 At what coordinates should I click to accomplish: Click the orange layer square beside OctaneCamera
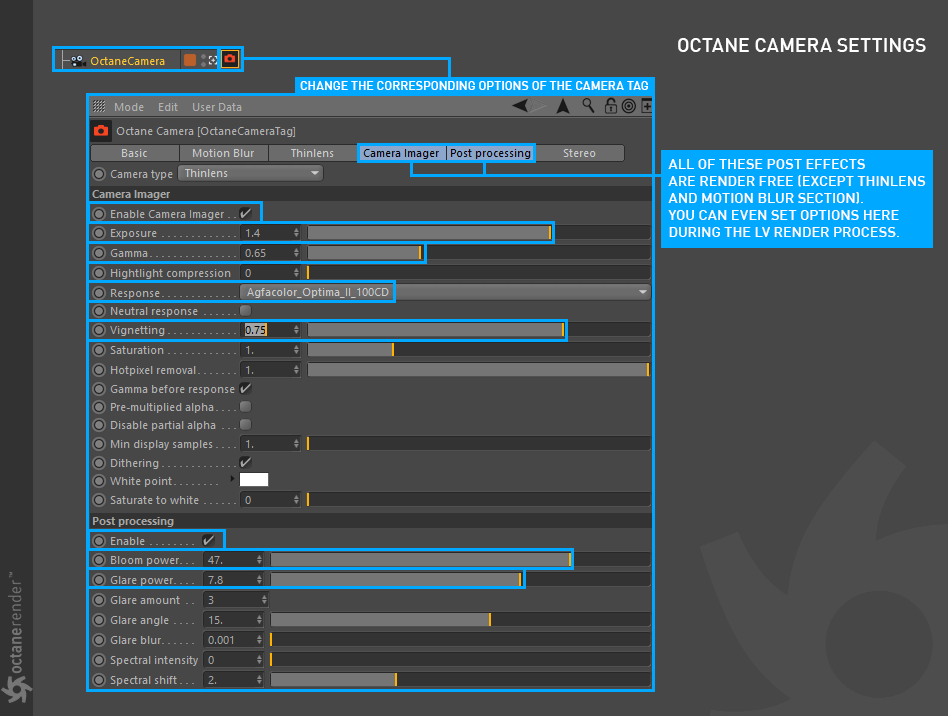click(x=190, y=60)
